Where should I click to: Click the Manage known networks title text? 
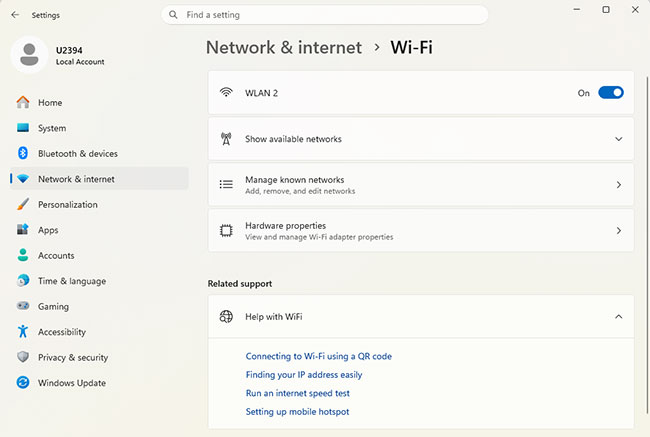pyautogui.click(x=295, y=180)
